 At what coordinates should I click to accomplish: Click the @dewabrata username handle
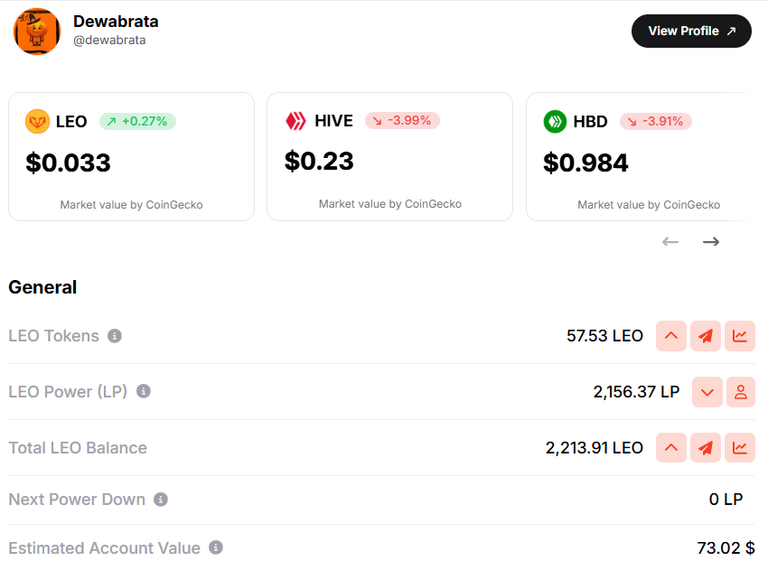pyautogui.click(x=109, y=40)
